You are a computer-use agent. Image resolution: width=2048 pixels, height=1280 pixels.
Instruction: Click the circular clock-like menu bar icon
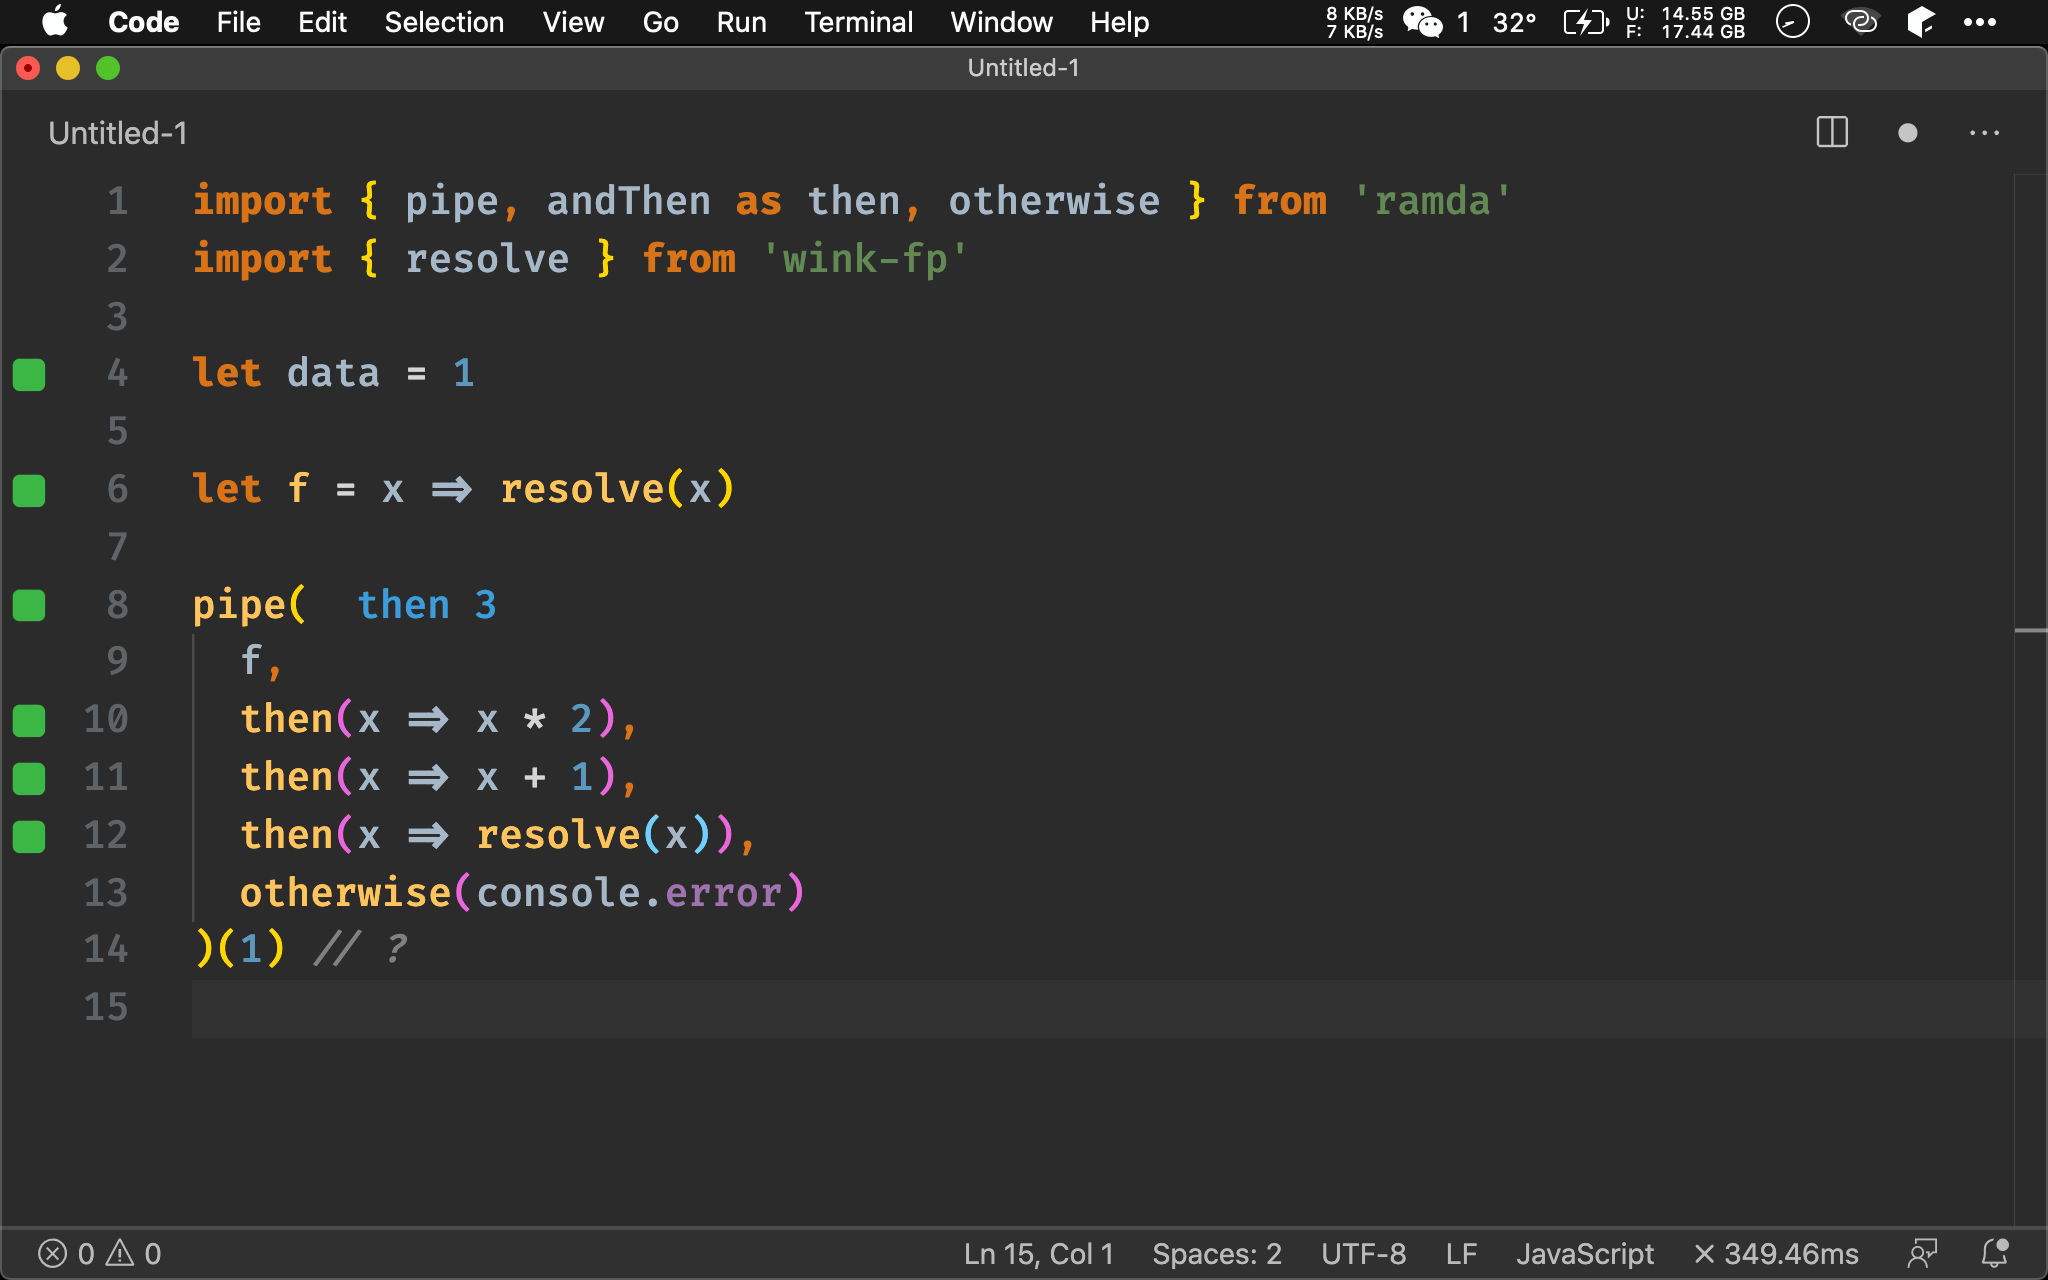[x=1792, y=21]
